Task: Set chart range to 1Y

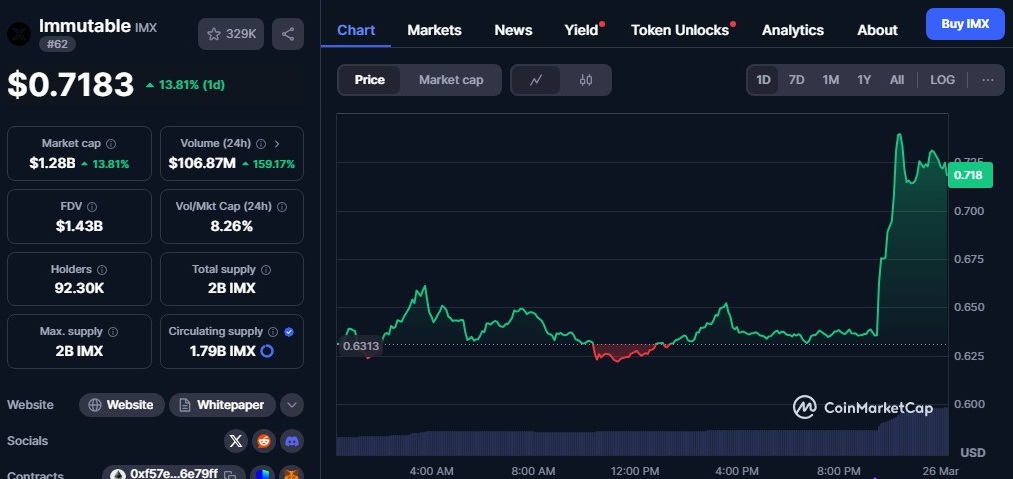Action: [864, 80]
